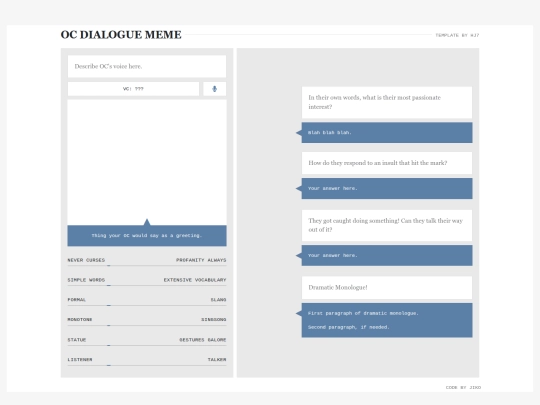The height and width of the screenshot is (405, 540).
Task: Click the 'TALKER' label
Action: 217,360
